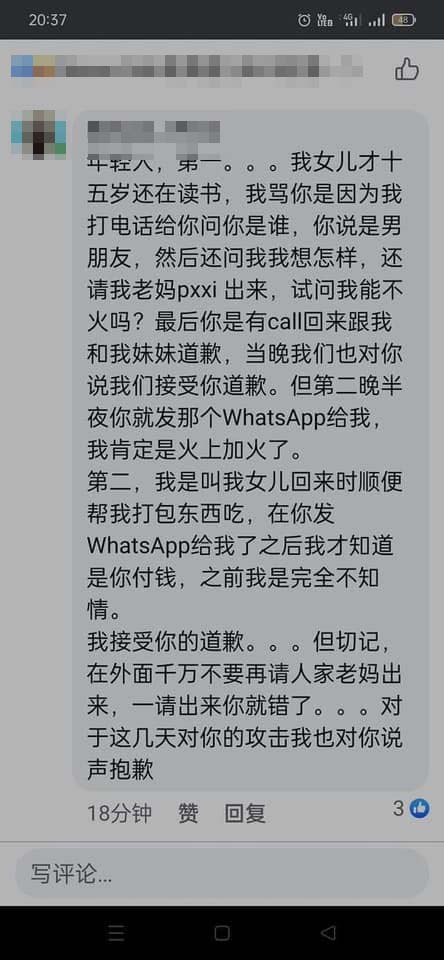View the reactions count showing 3
Viewport: 444px width, 960px height.
pos(398,809)
